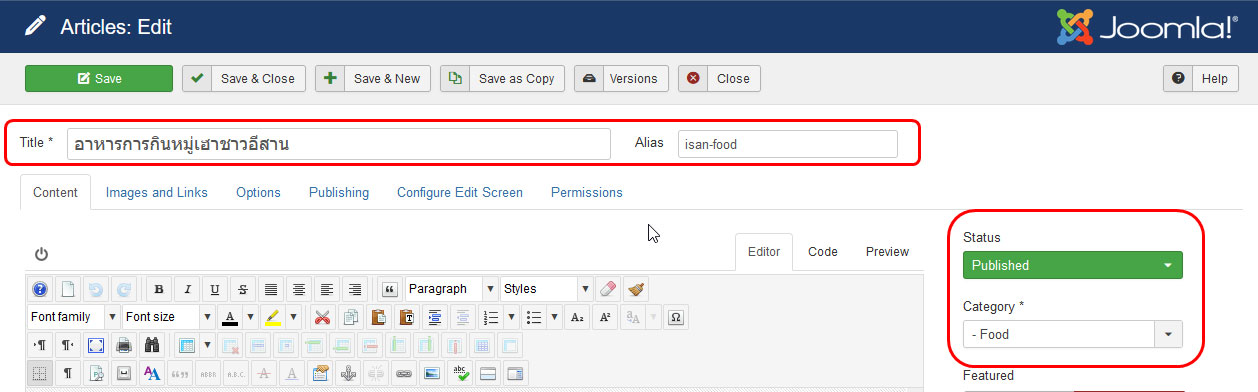Insert a blockquote
Viewport: 1258px width, 392px height.
(x=390, y=289)
